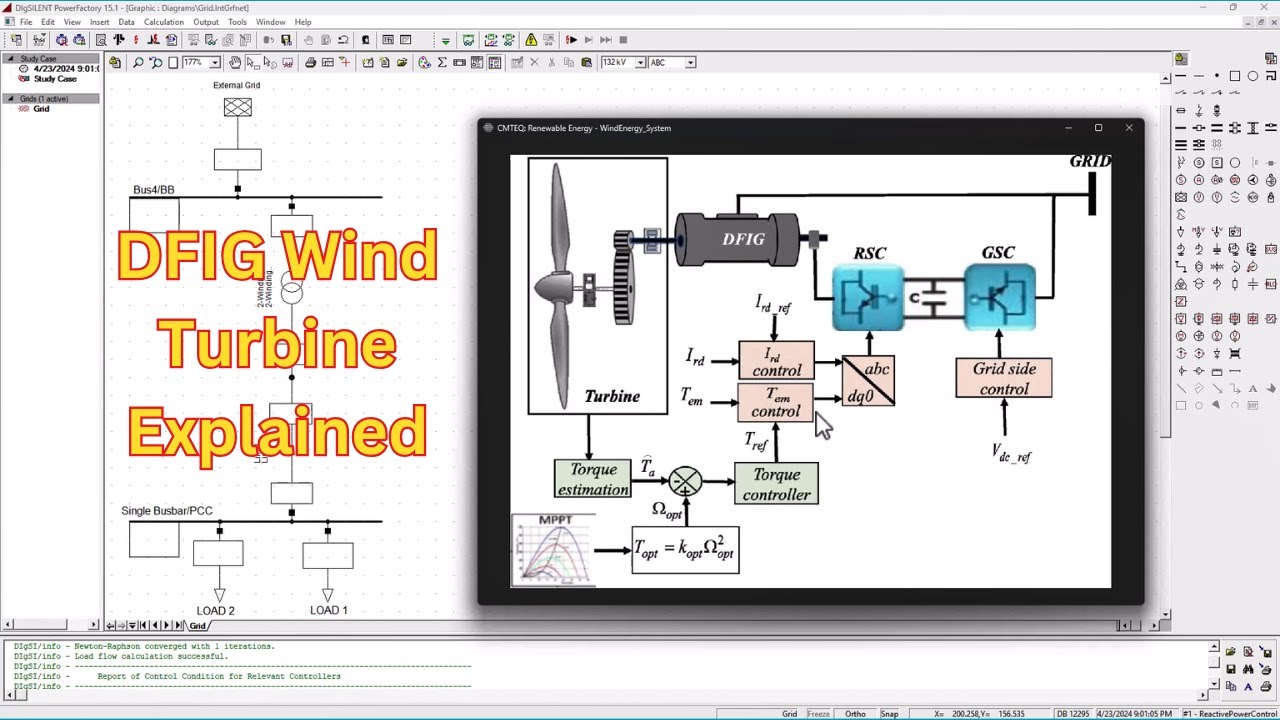The height and width of the screenshot is (720, 1280).
Task: Open the Calculation menu
Action: pos(164,22)
